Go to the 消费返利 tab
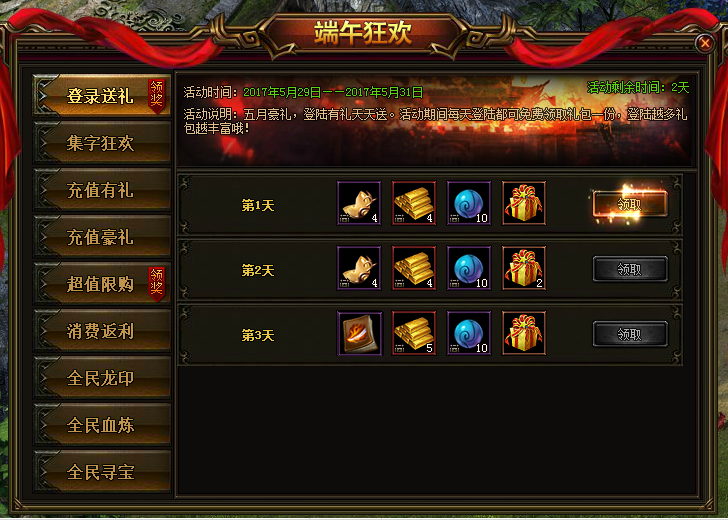Image resolution: width=728 pixels, height=520 pixels. 102,331
